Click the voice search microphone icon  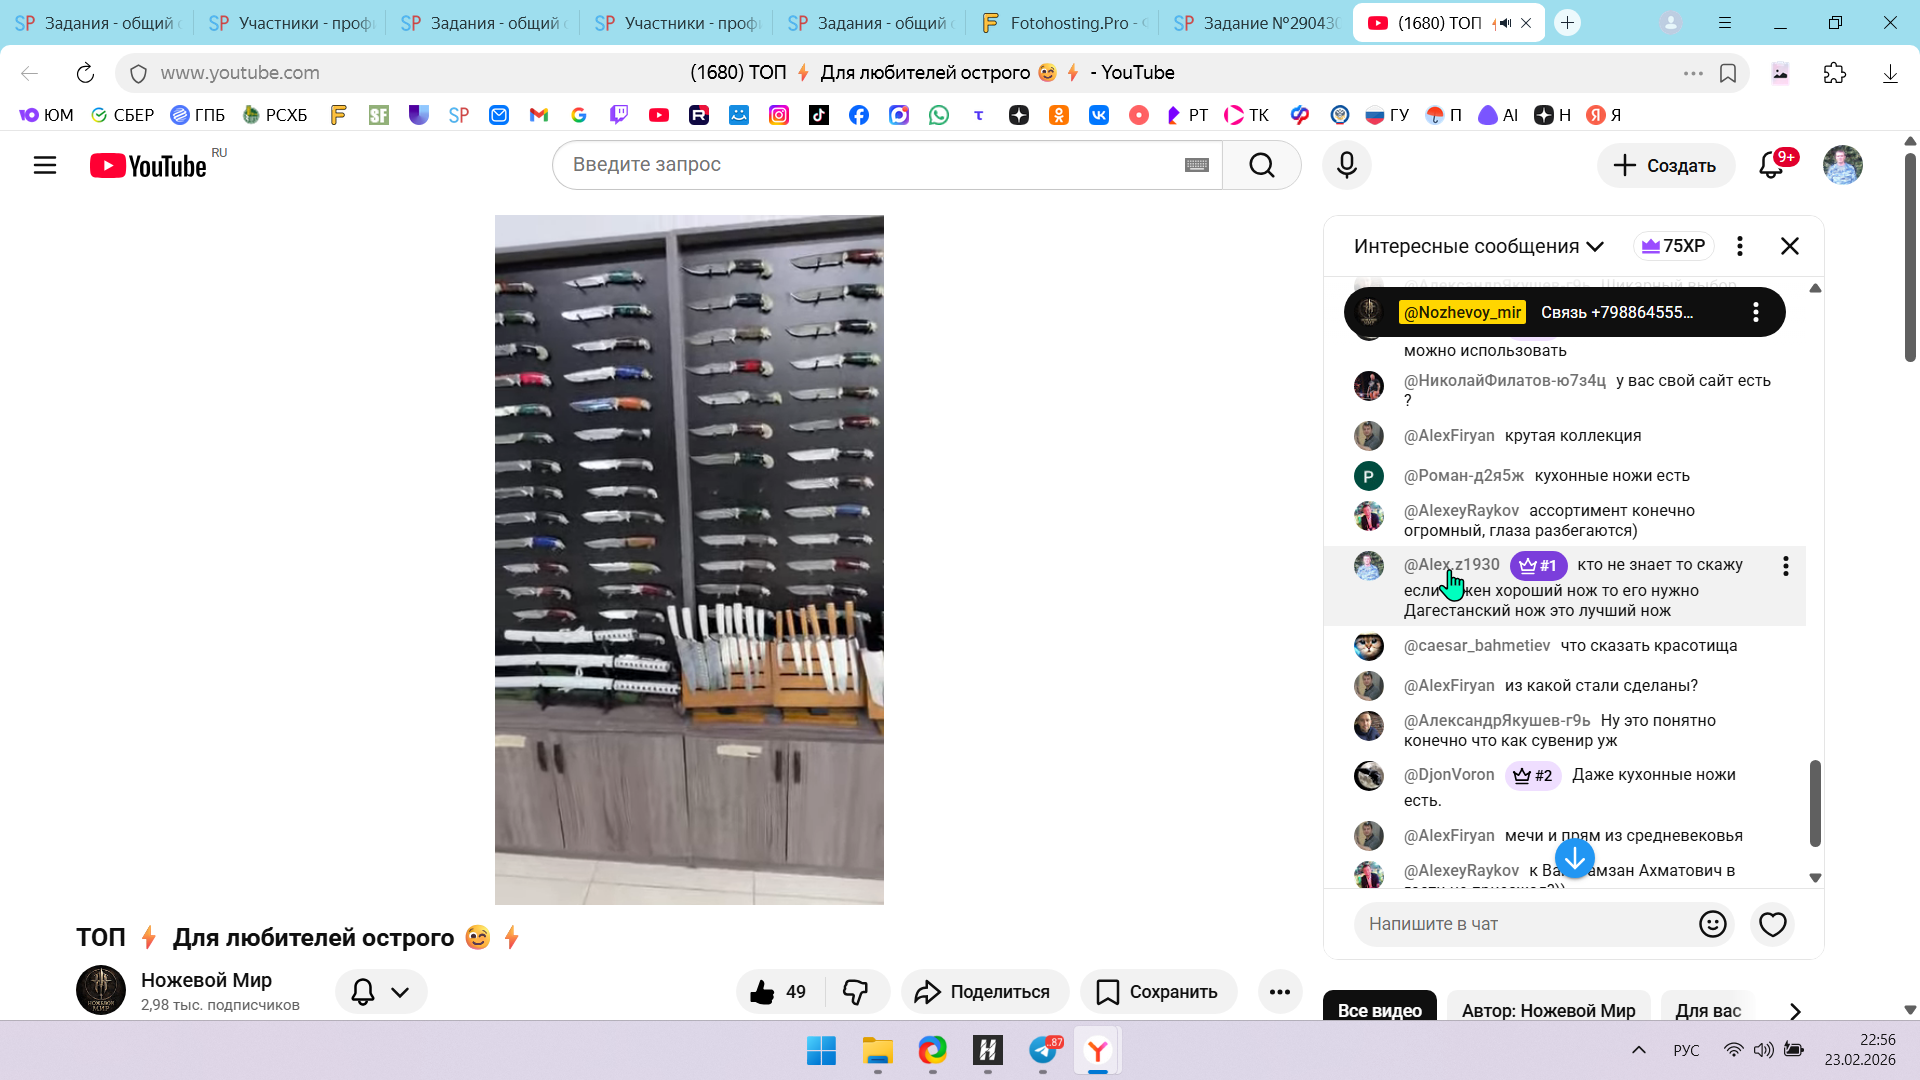[1346, 165]
